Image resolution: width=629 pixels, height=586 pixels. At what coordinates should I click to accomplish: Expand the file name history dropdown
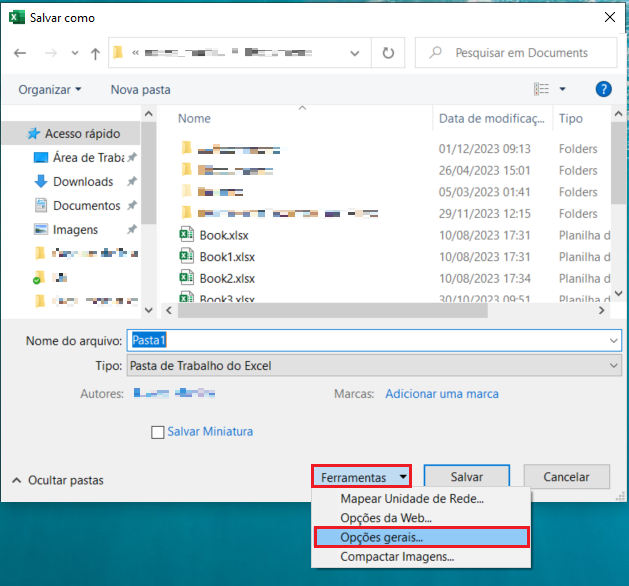613,341
